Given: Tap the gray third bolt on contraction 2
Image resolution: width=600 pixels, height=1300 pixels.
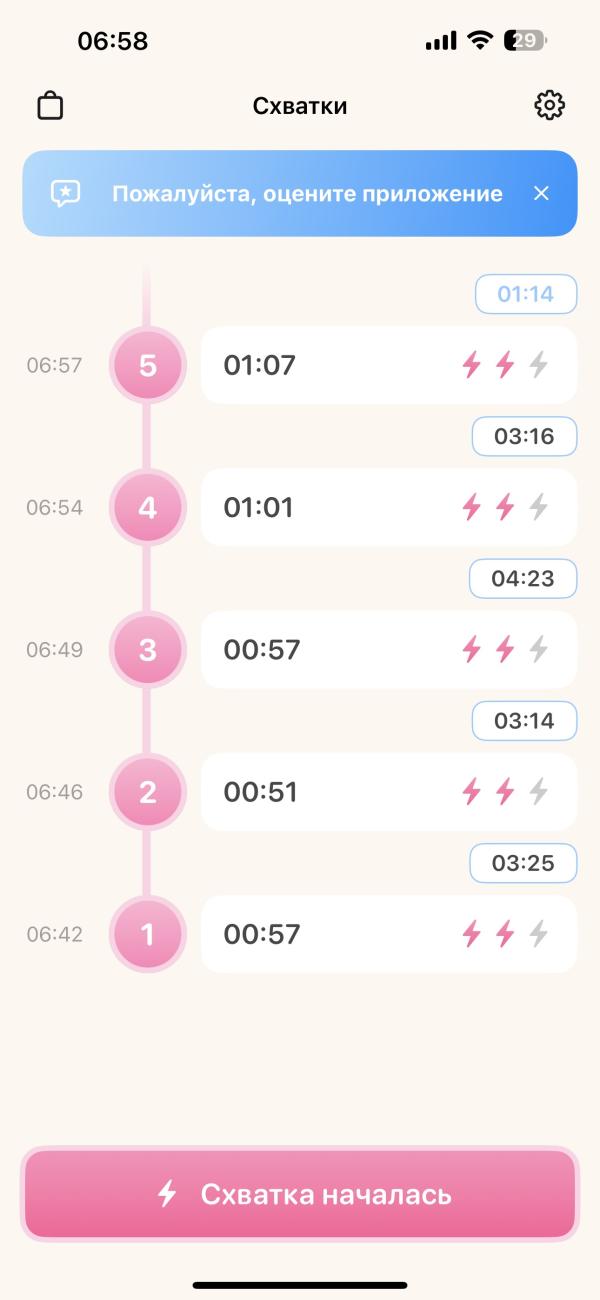Looking at the screenshot, I should click(x=539, y=792).
